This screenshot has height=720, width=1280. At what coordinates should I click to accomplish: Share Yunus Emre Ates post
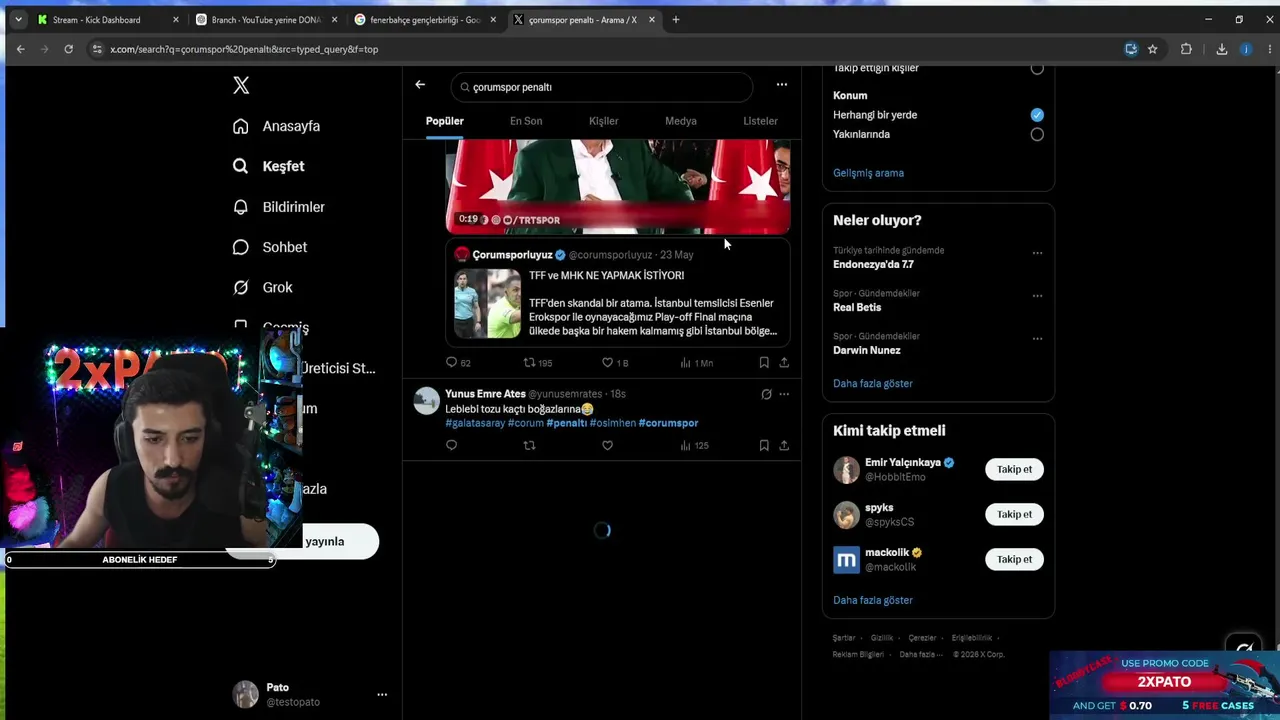coord(784,445)
